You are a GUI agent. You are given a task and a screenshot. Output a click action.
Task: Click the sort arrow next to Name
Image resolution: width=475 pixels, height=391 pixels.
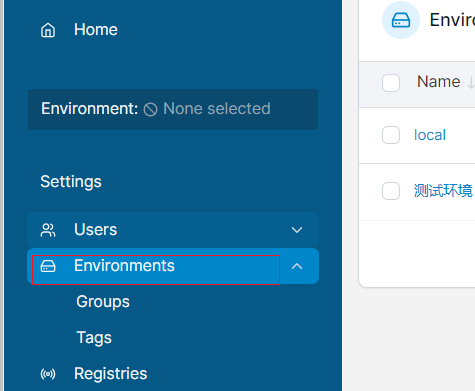tap(471, 82)
